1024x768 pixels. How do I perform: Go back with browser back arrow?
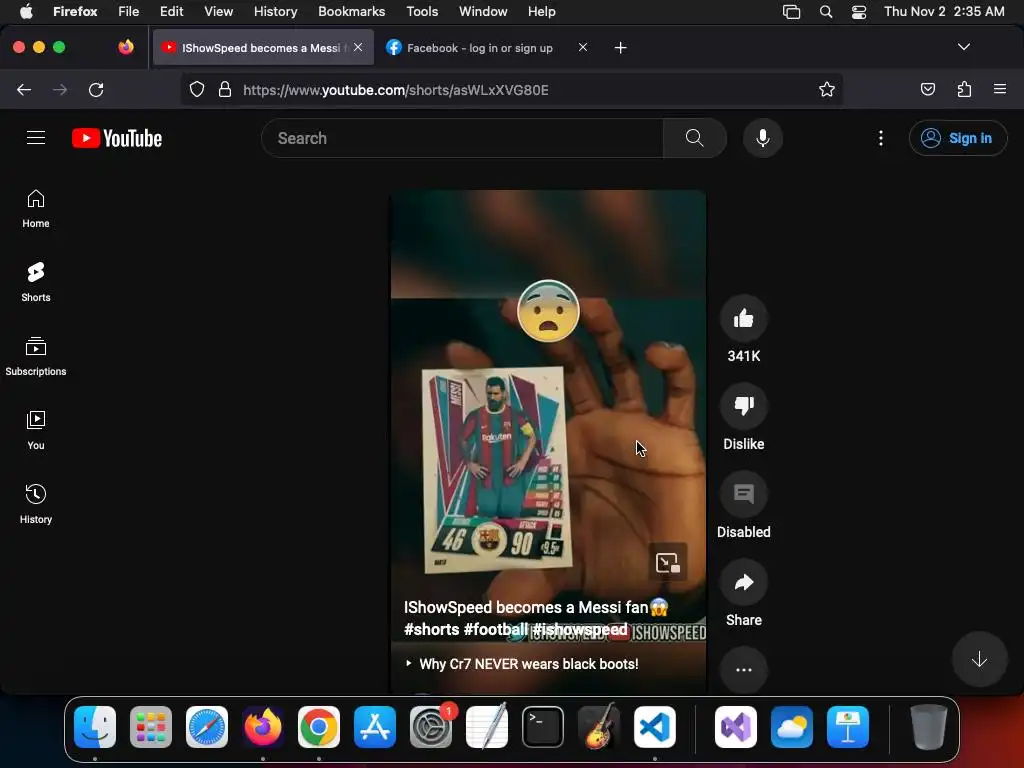pyautogui.click(x=24, y=89)
